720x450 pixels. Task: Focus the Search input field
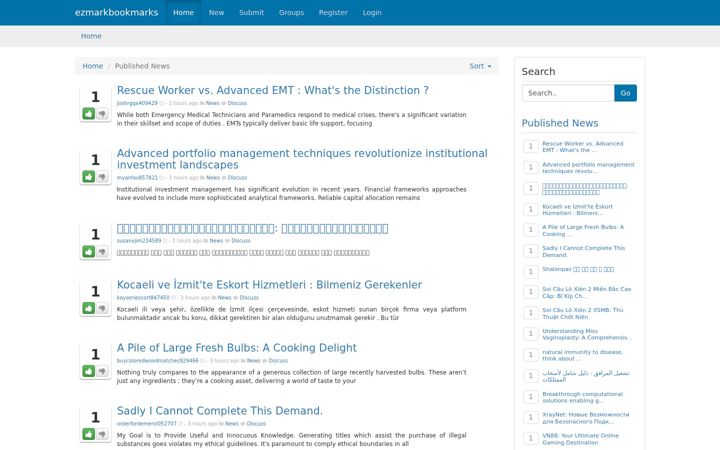pyautogui.click(x=568, y=93)
